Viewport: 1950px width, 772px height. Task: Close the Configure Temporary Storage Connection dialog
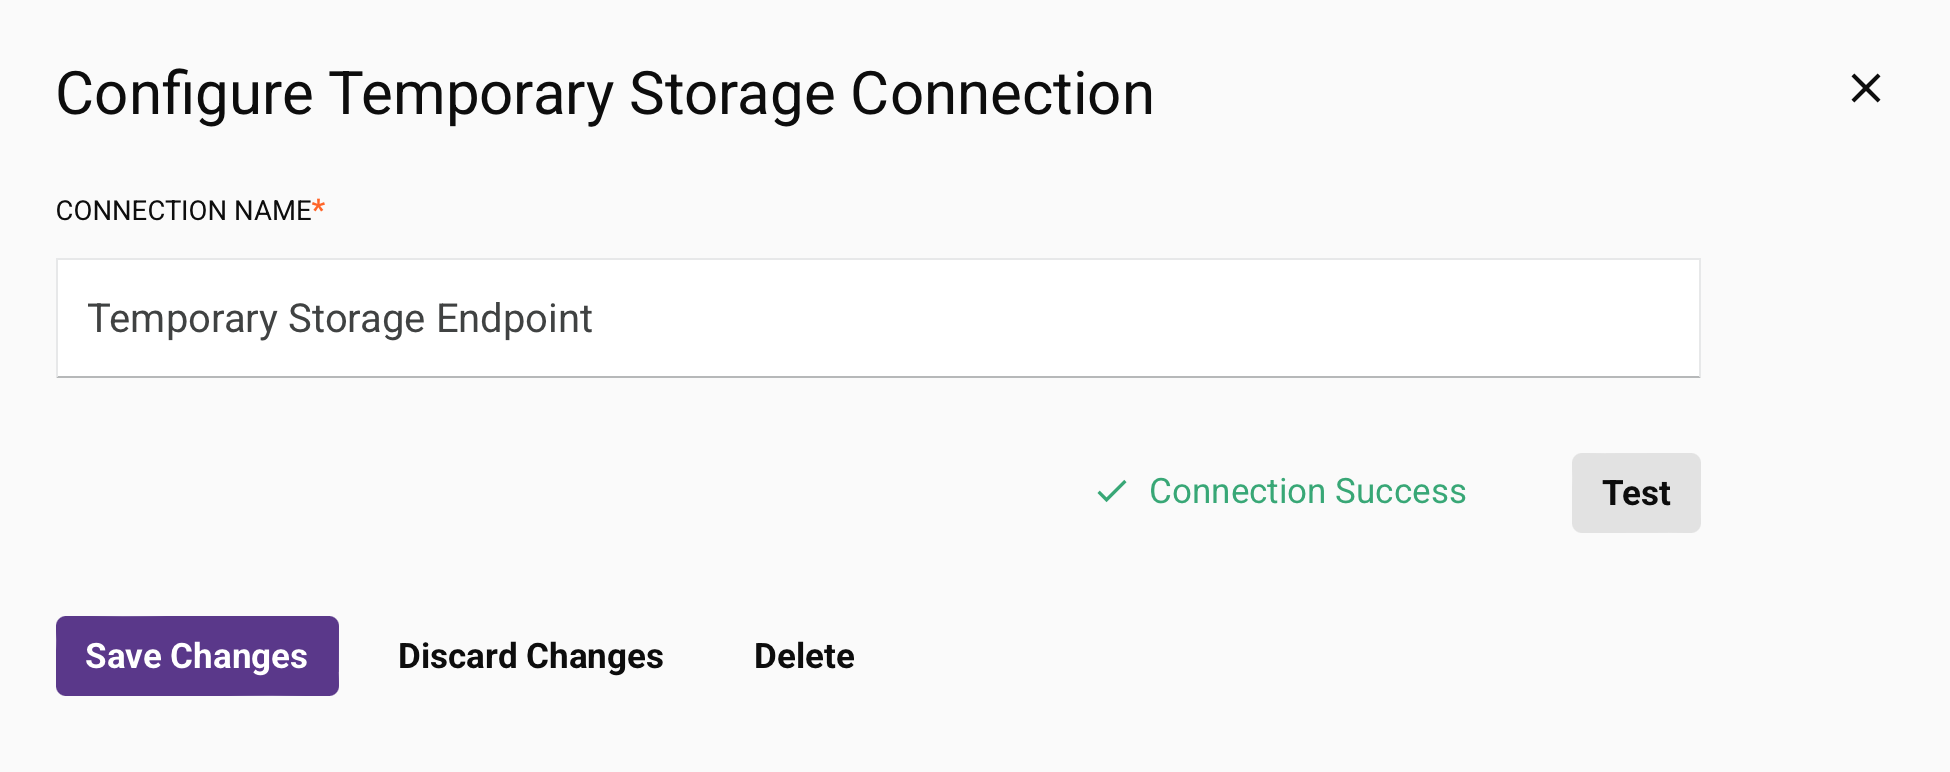(x=1865, y=89)
